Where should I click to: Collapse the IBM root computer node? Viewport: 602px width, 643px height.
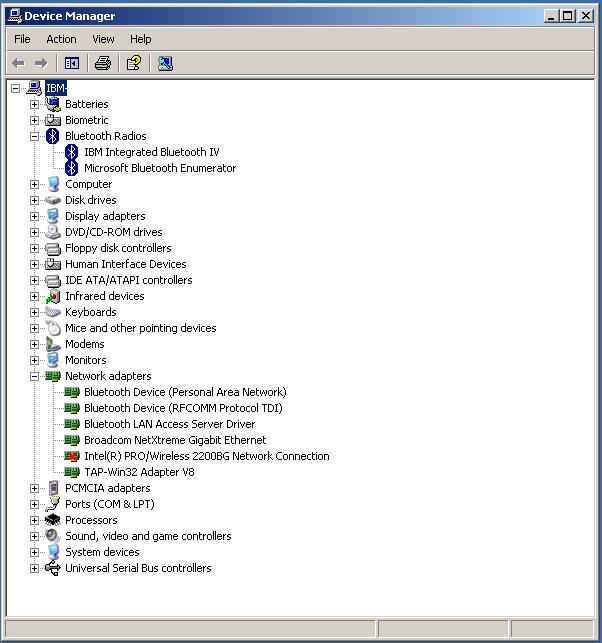pyautogui.click(x=16, y=88)
